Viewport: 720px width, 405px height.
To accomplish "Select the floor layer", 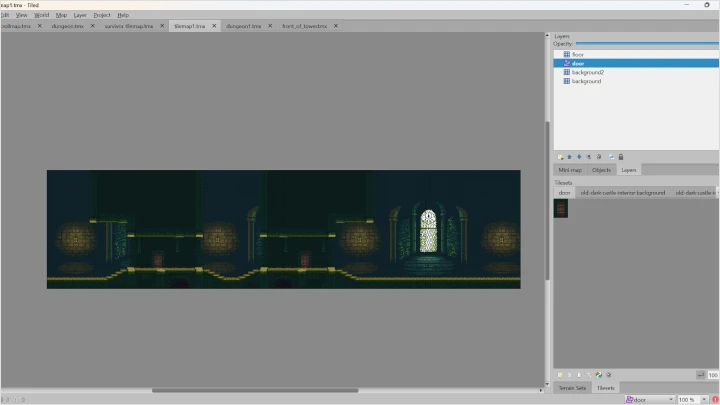I will coord(578,54).
